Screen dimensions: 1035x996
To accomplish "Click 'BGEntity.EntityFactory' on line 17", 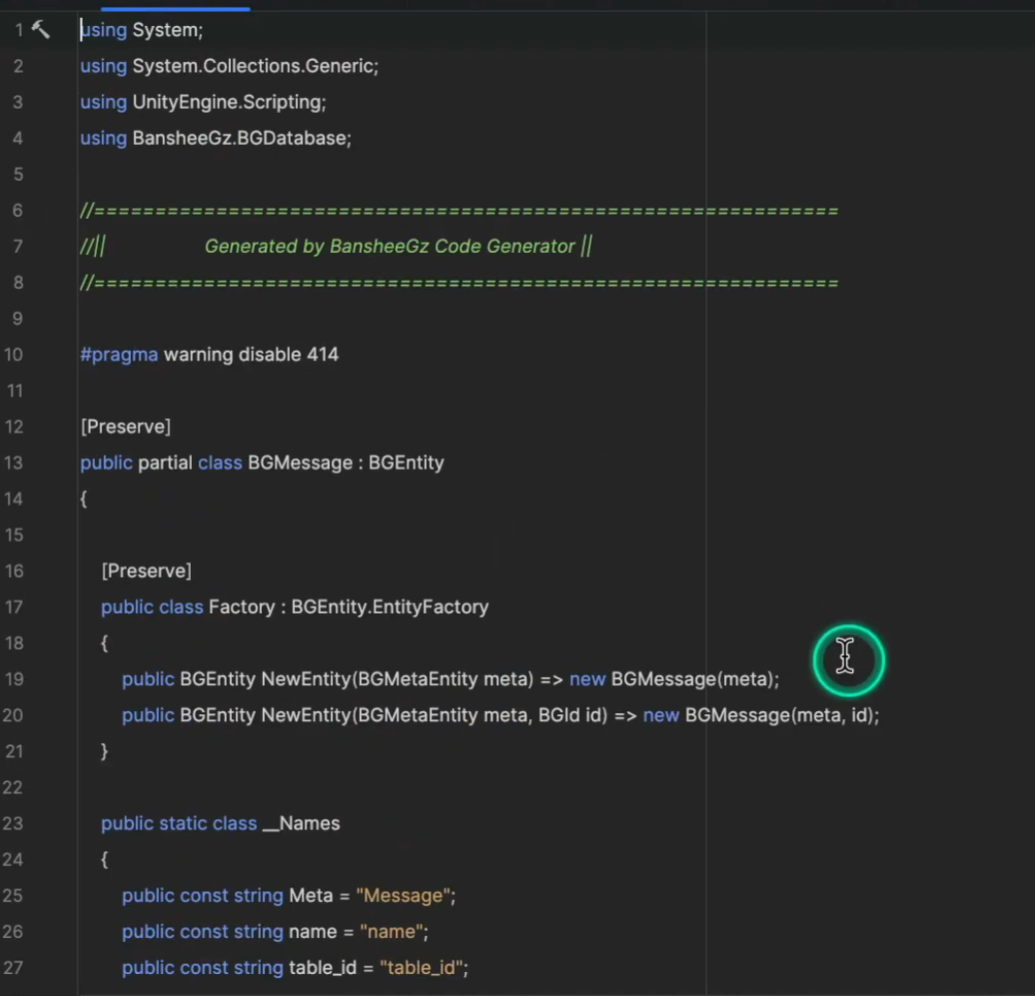I will point(389,607).
